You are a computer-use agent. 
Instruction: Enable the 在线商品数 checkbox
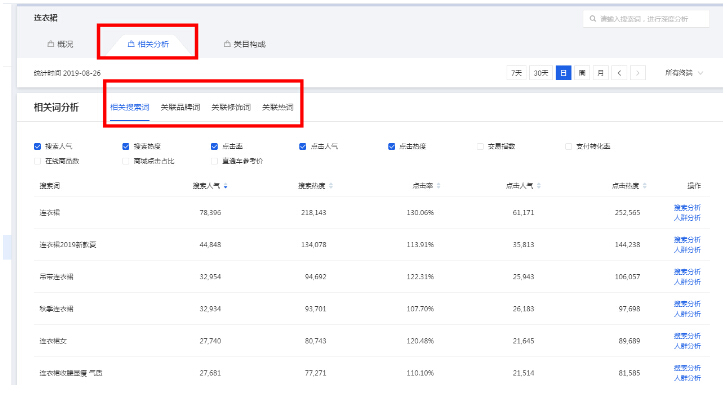pyautogui.click(x=38, y=161)
